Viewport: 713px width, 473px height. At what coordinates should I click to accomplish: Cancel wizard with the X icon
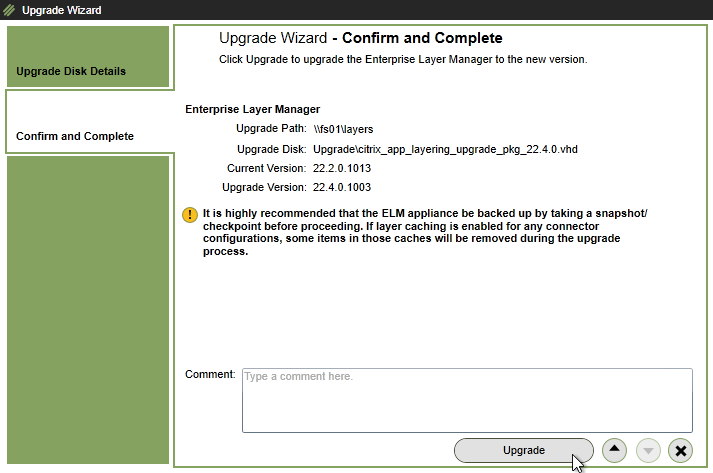tap(680, 450)
